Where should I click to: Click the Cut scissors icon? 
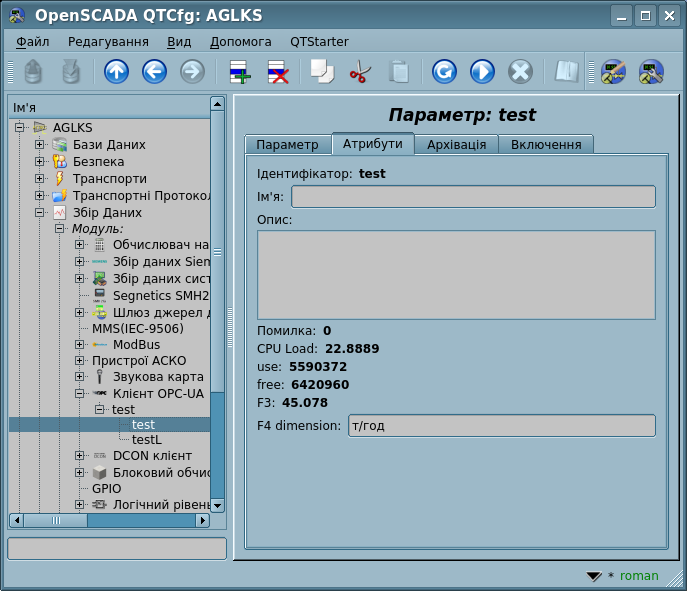click(x=360, y=72)
